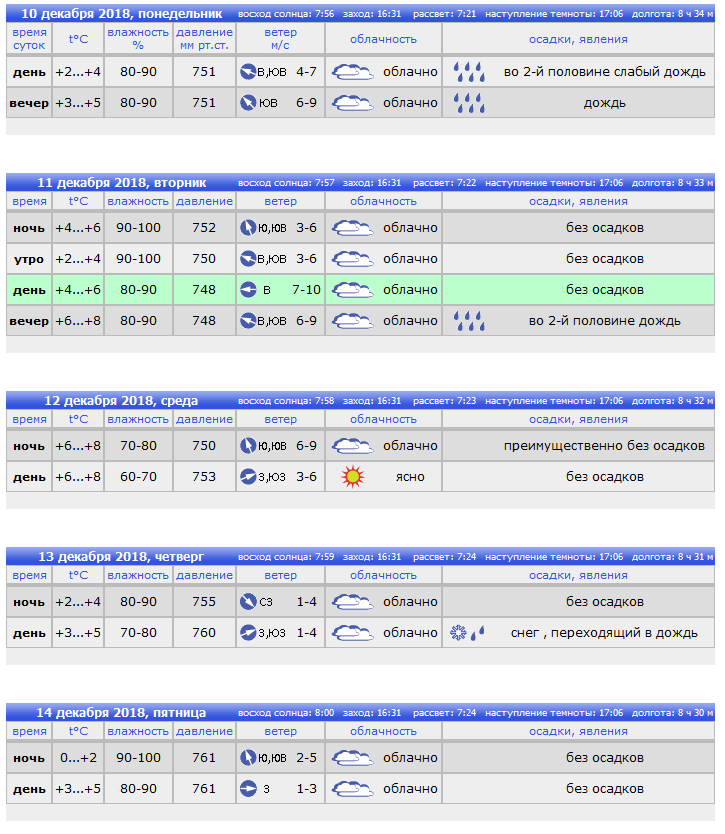Click cloud icon for 14 December night
The width and height of the screenshot is (725, 834).
point(353,758)
